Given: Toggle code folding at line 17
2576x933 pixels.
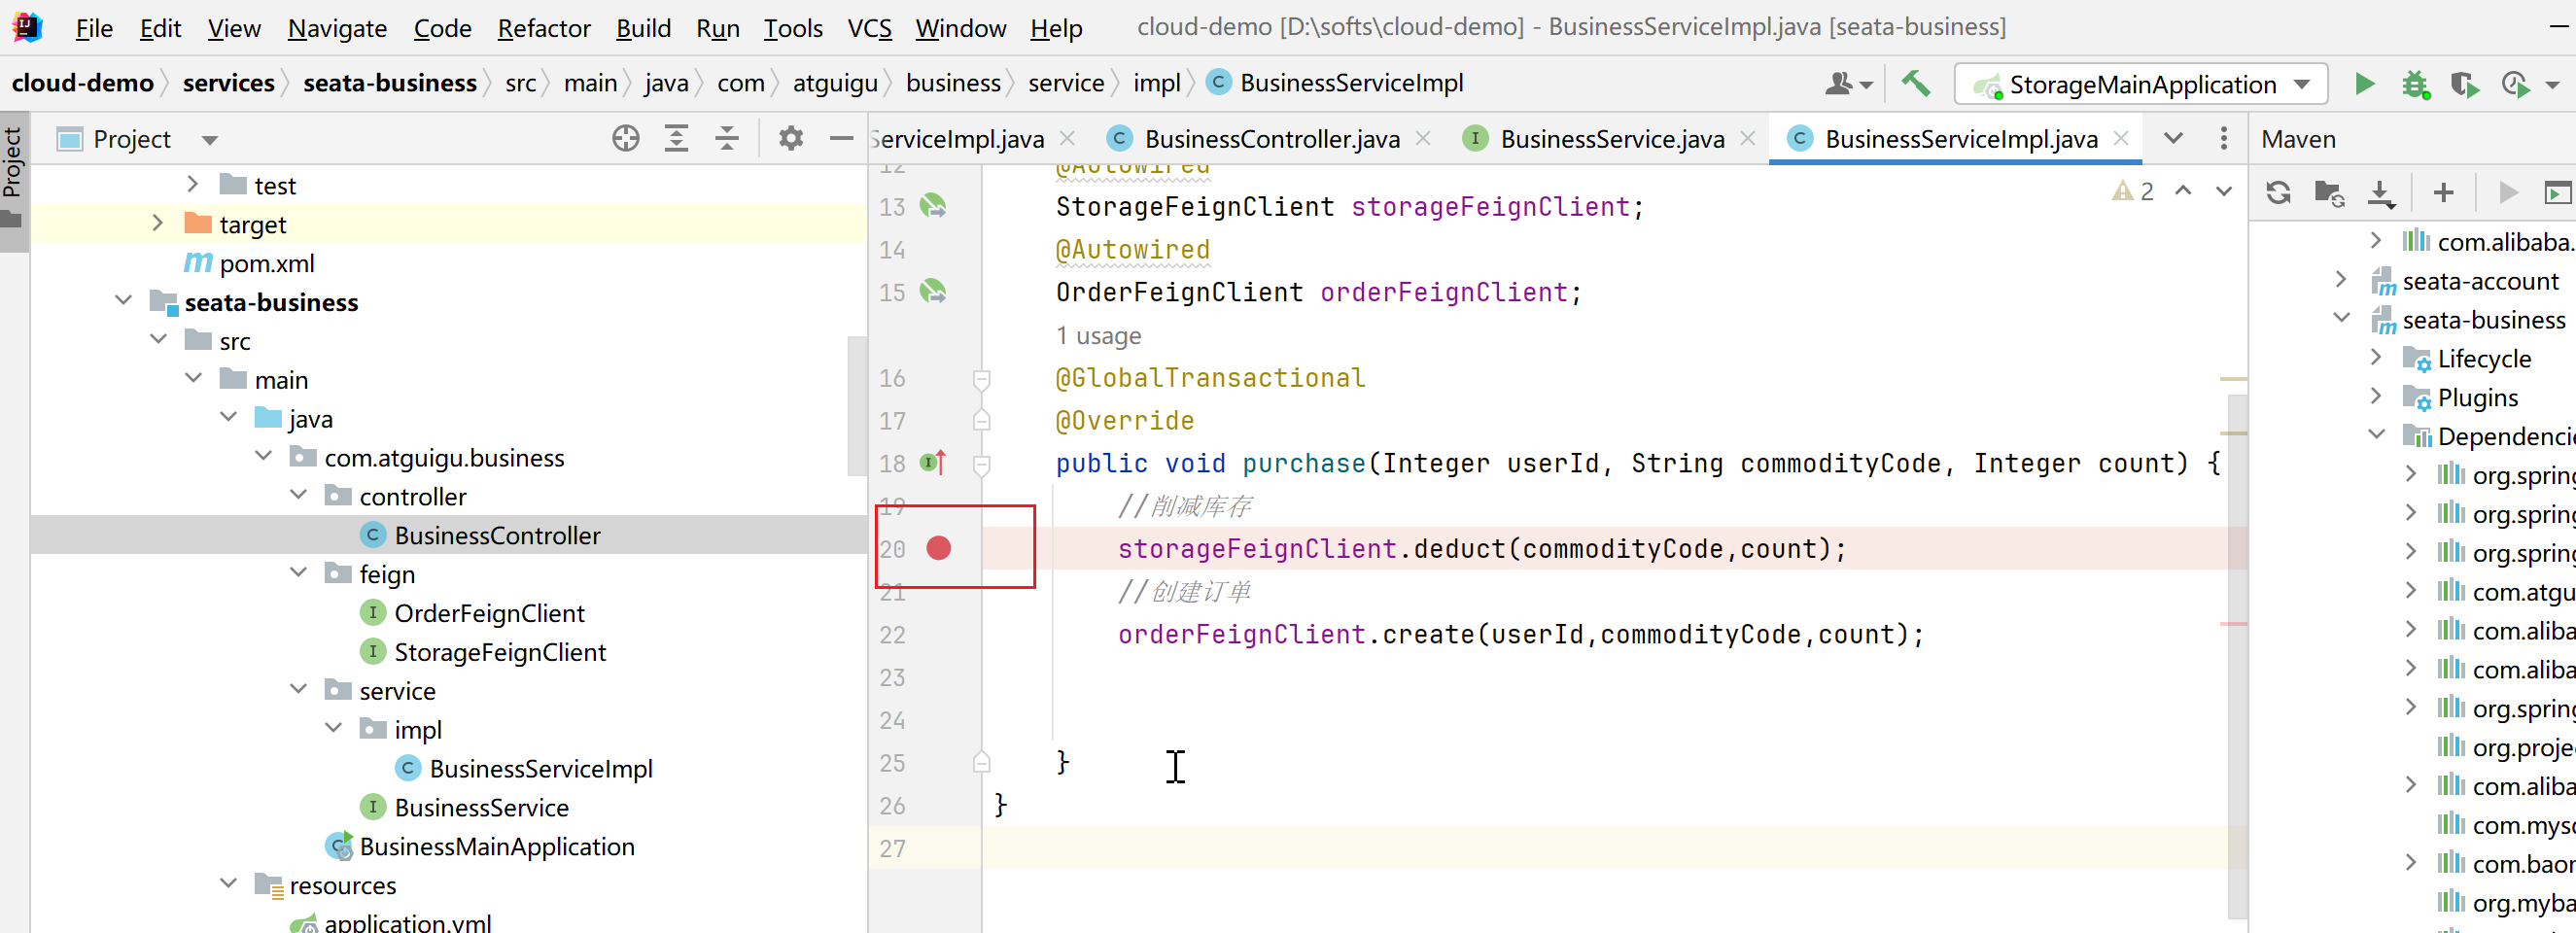Looking at the screenshot, I should pos(982,421).
